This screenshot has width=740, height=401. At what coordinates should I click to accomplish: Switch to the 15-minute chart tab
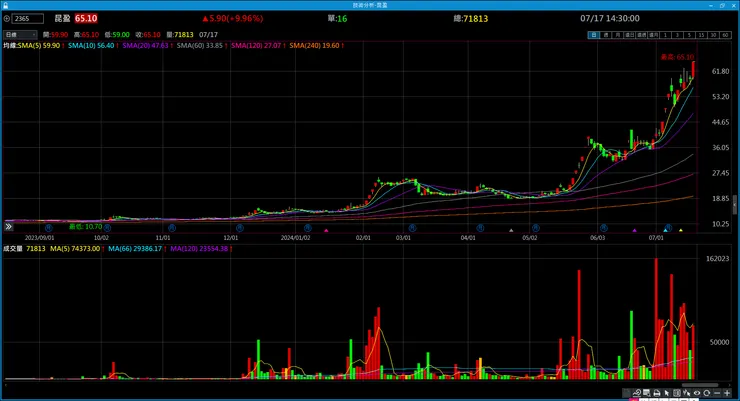(x=701, y=35)
